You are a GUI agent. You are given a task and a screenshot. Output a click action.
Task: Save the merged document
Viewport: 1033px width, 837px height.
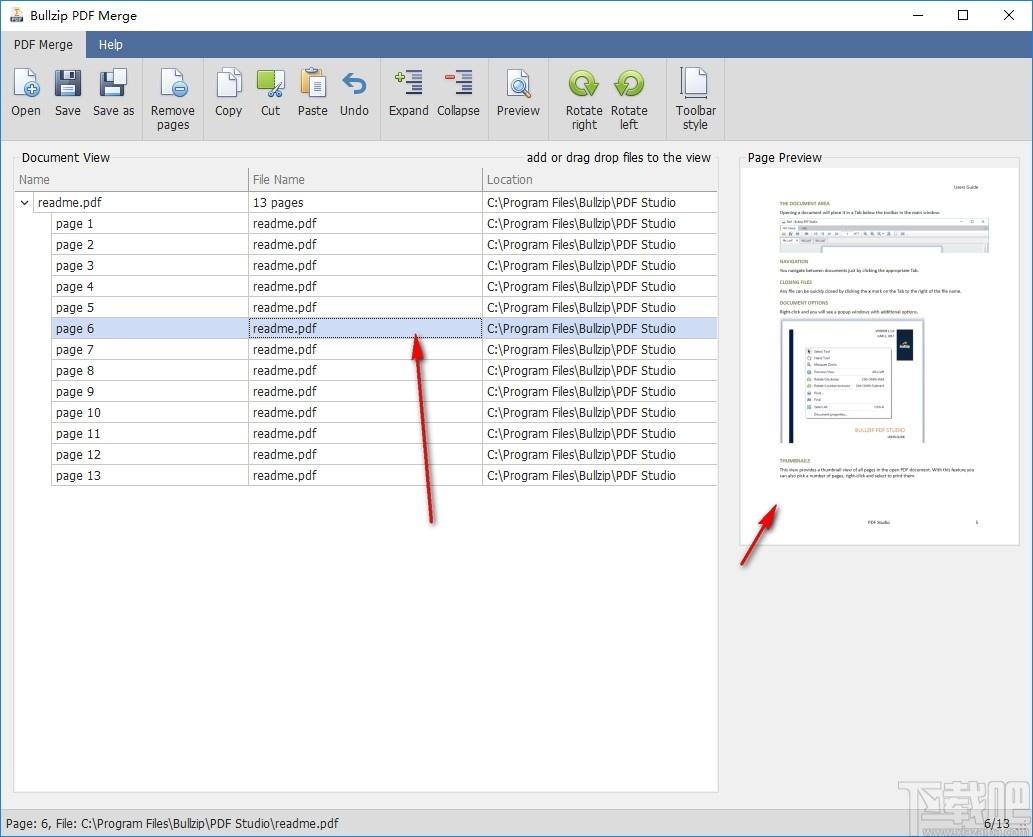coord(67,93)
